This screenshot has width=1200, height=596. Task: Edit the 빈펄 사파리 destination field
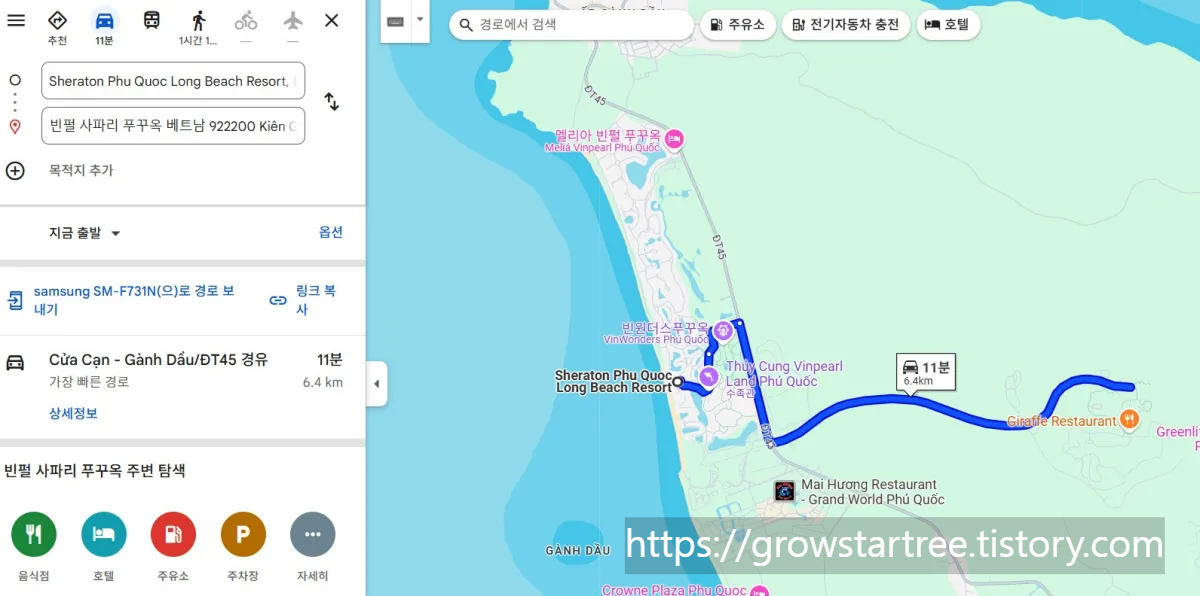[173, 126]
